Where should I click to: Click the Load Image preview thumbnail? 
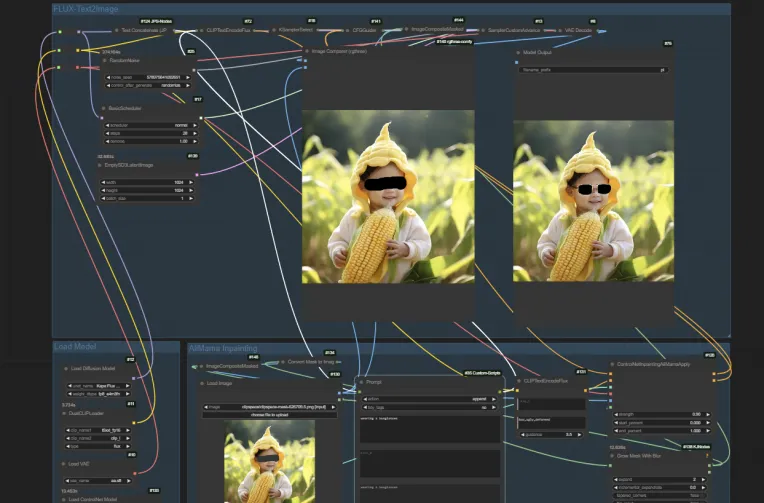[269, 462]
